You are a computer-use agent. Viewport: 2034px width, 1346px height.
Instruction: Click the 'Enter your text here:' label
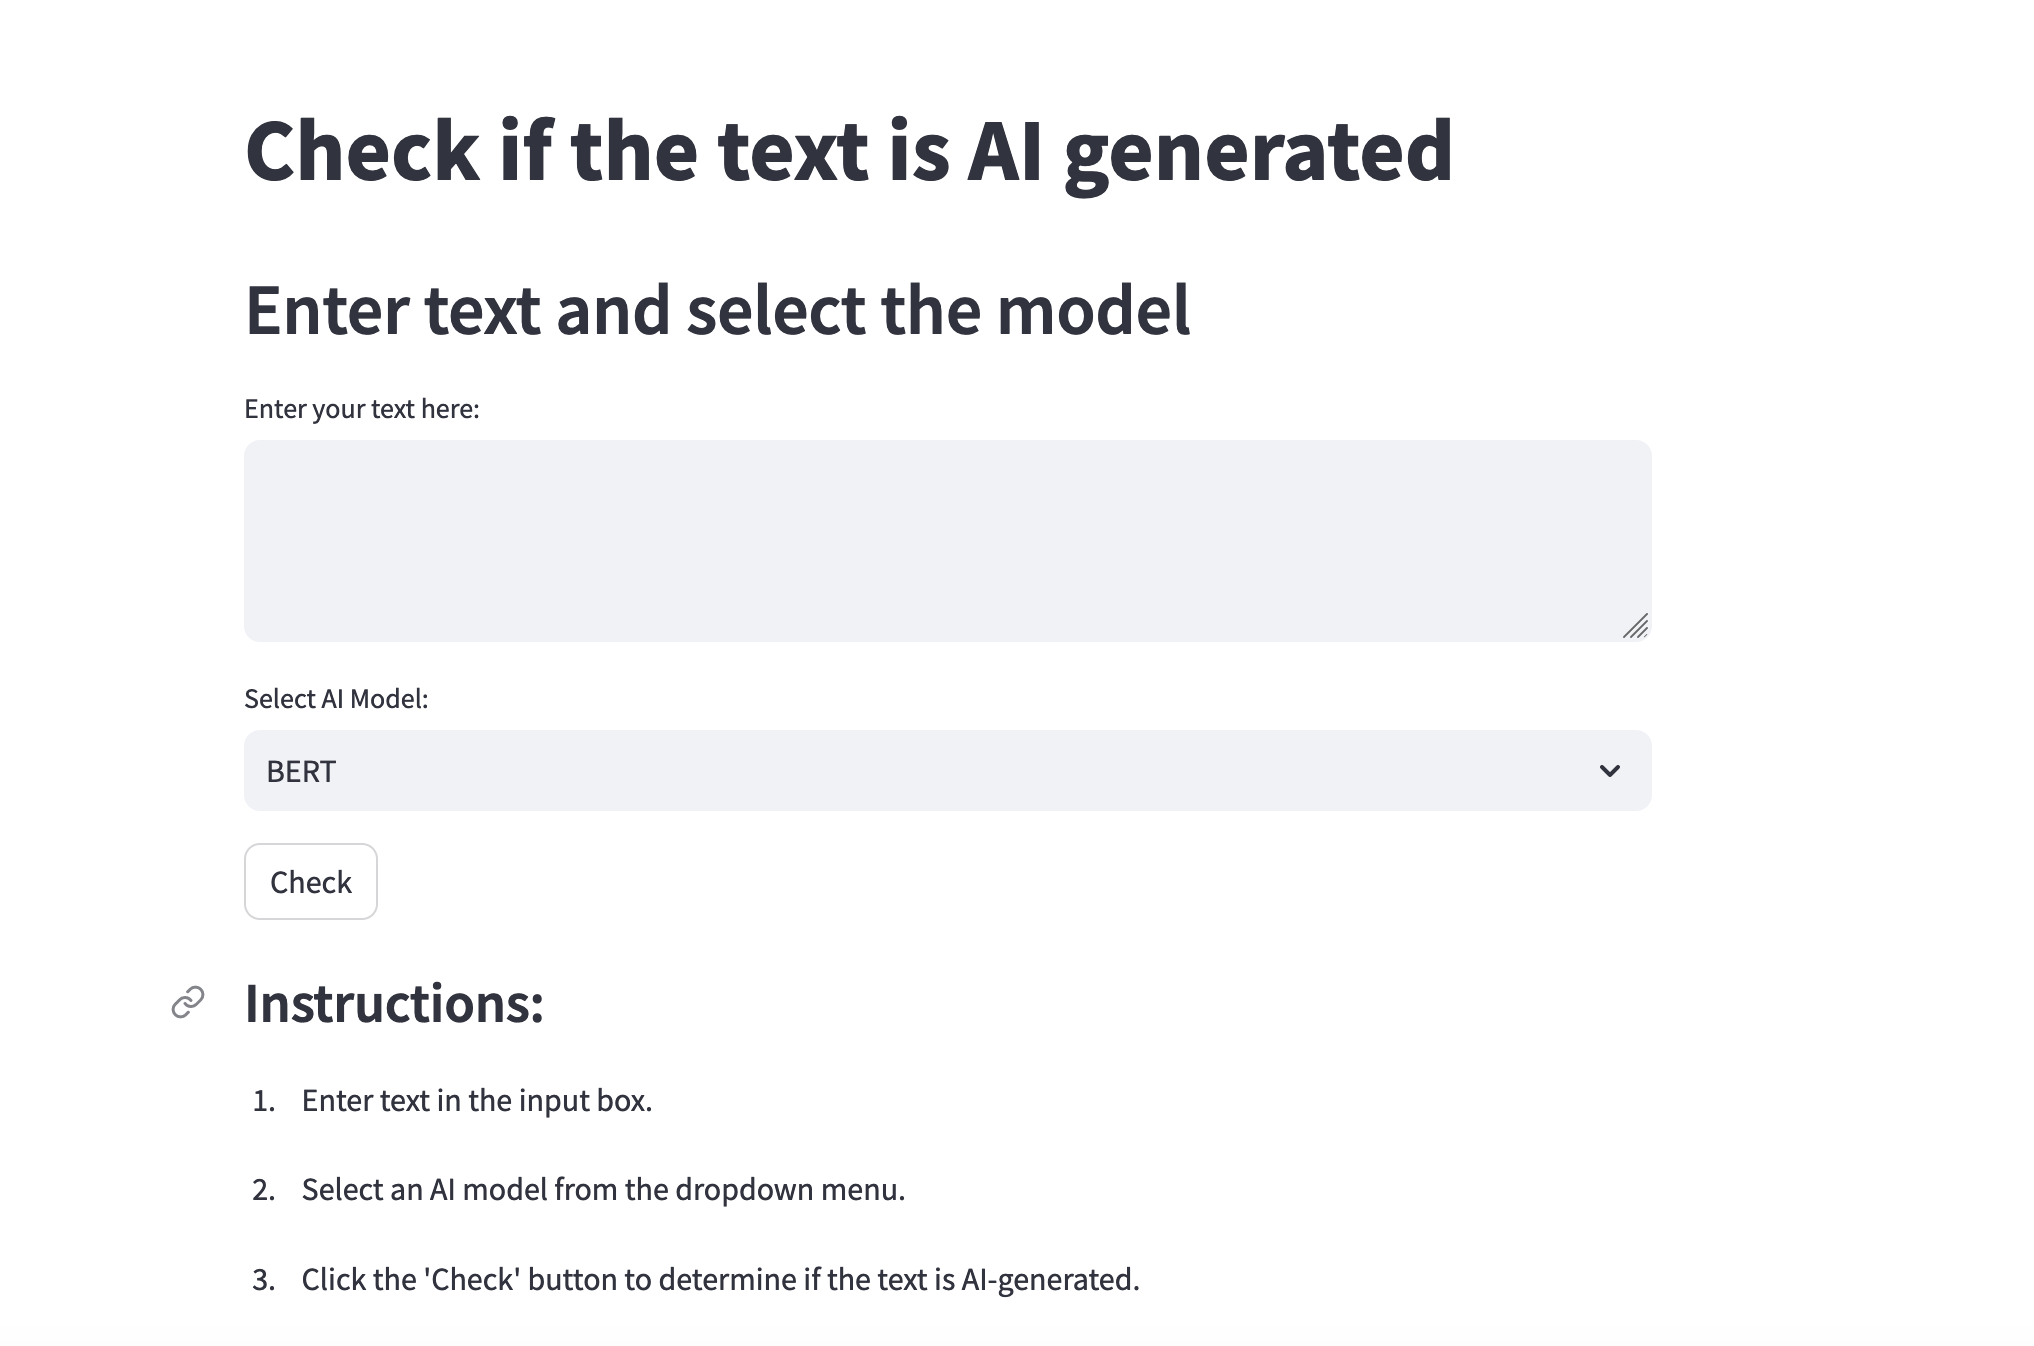click(x=362, y=409)
